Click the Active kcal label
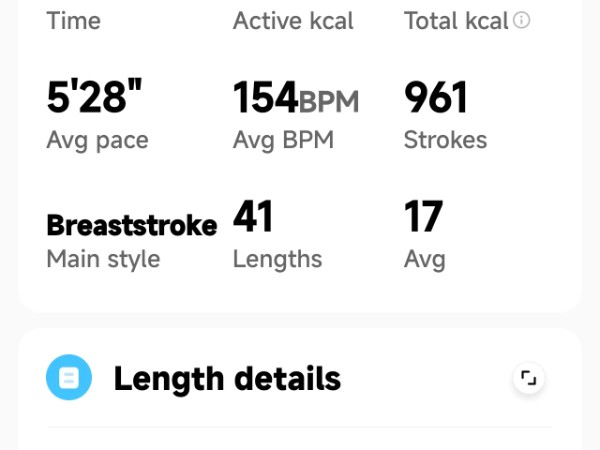Image resolution: width=600 pixels, height=450 pixels. (293, 20)
